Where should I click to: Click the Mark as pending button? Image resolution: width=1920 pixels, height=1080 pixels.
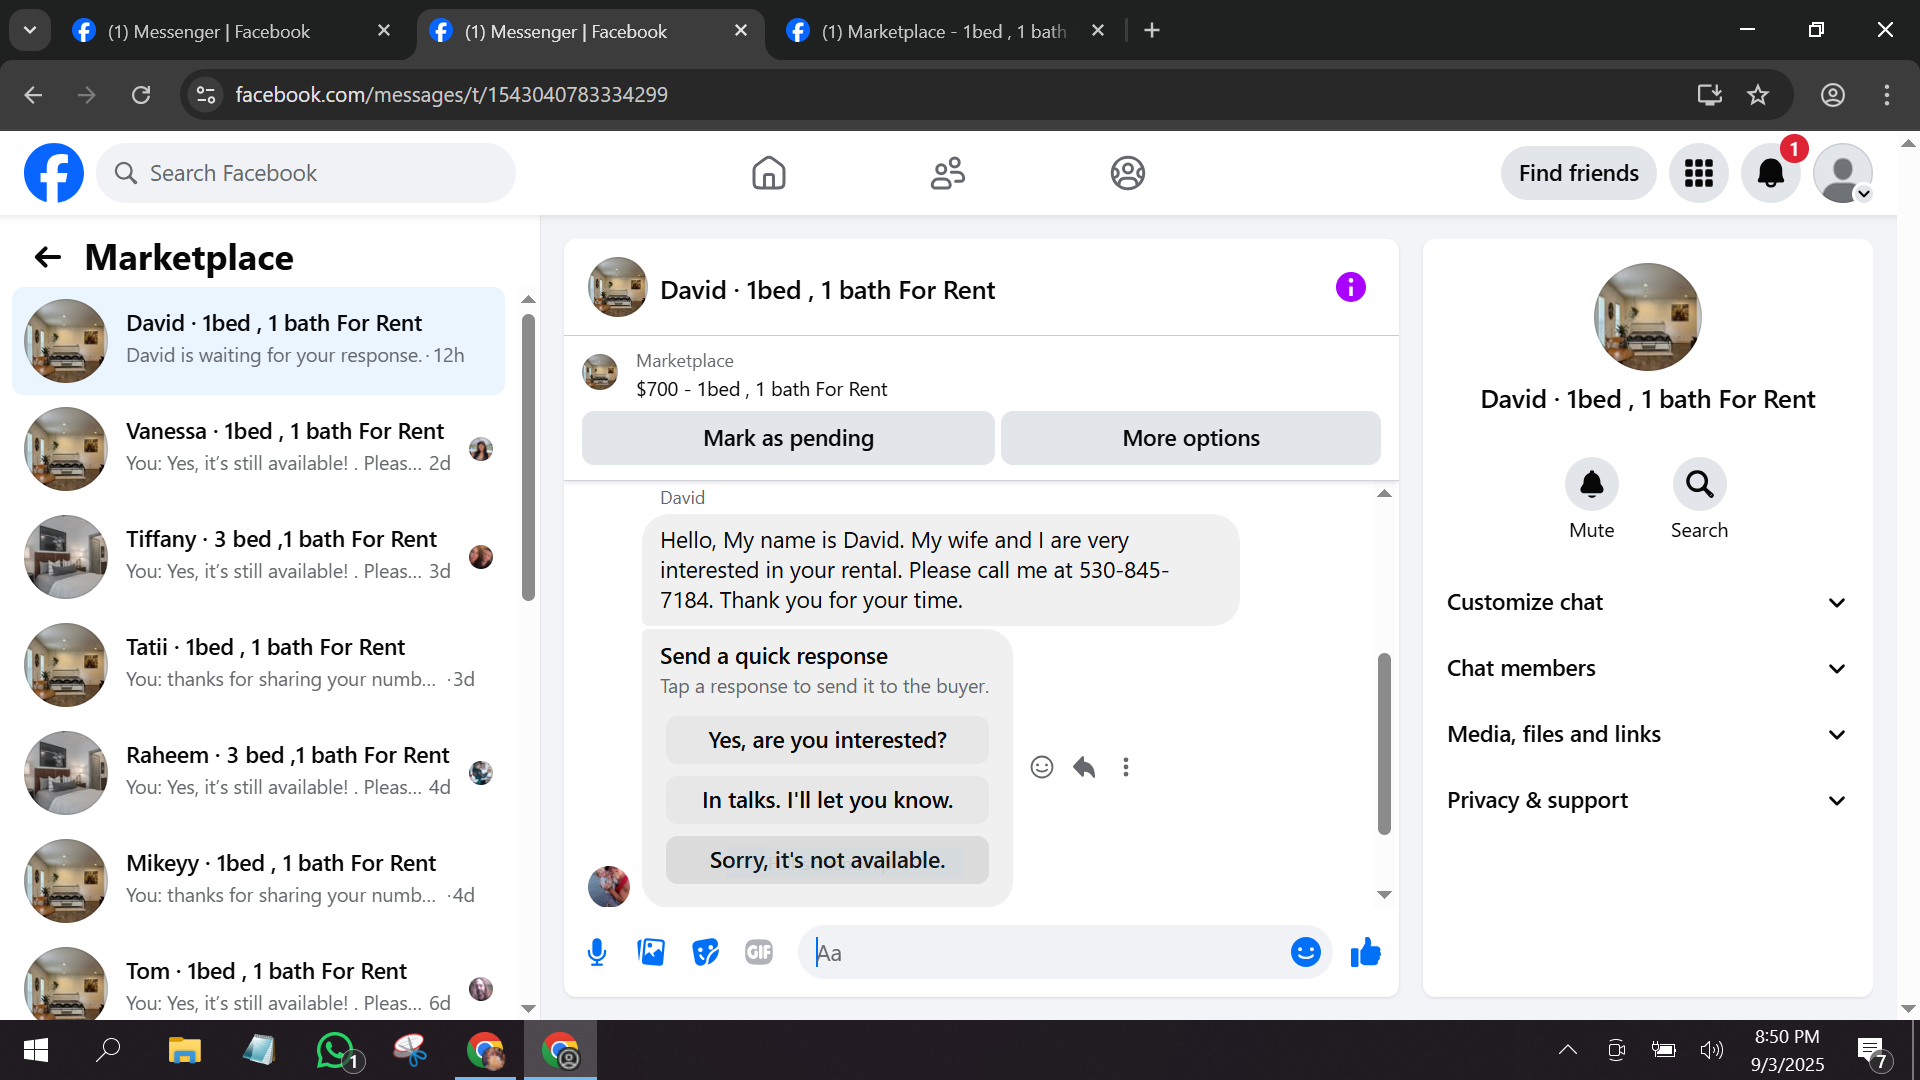coord(788,438)
